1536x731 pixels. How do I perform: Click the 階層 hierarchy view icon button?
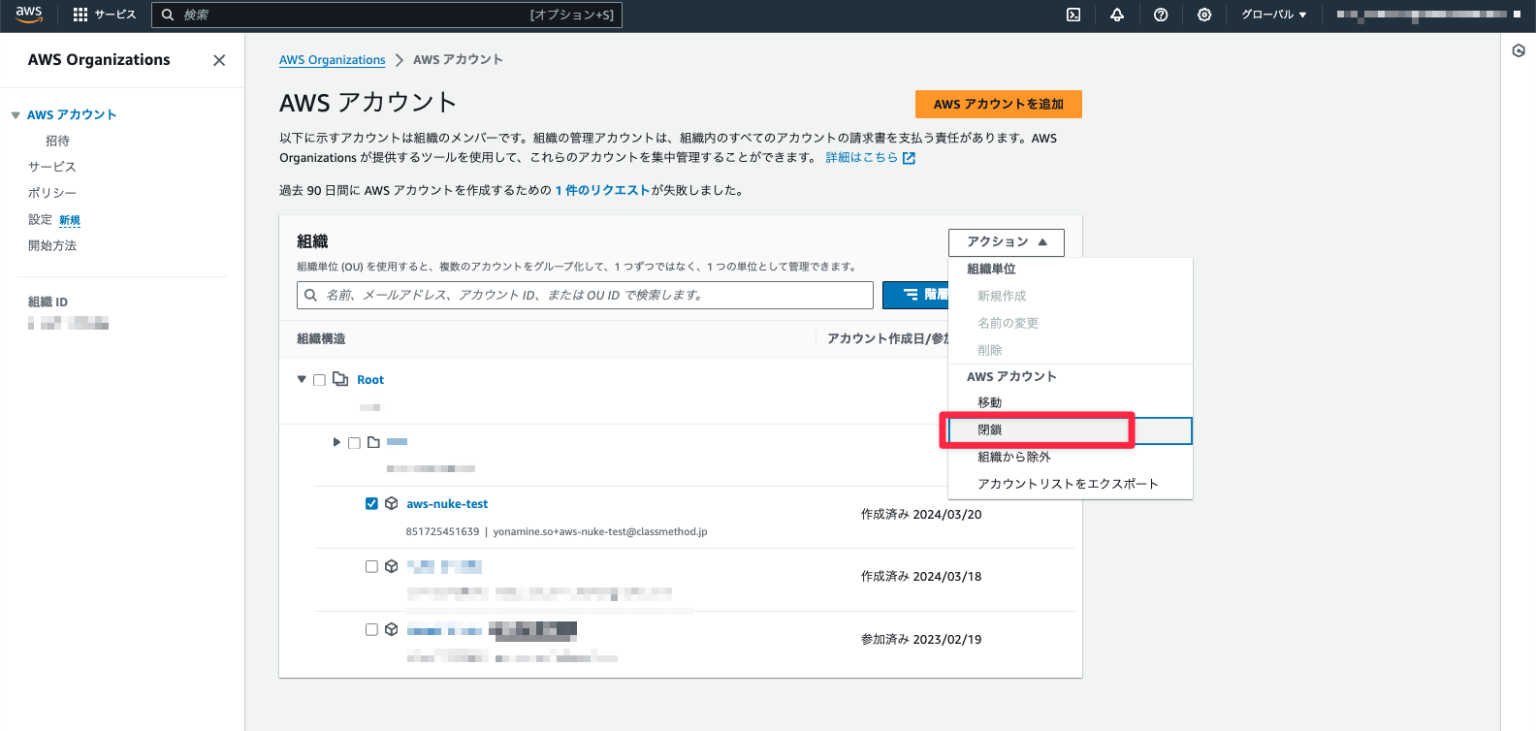910,294
